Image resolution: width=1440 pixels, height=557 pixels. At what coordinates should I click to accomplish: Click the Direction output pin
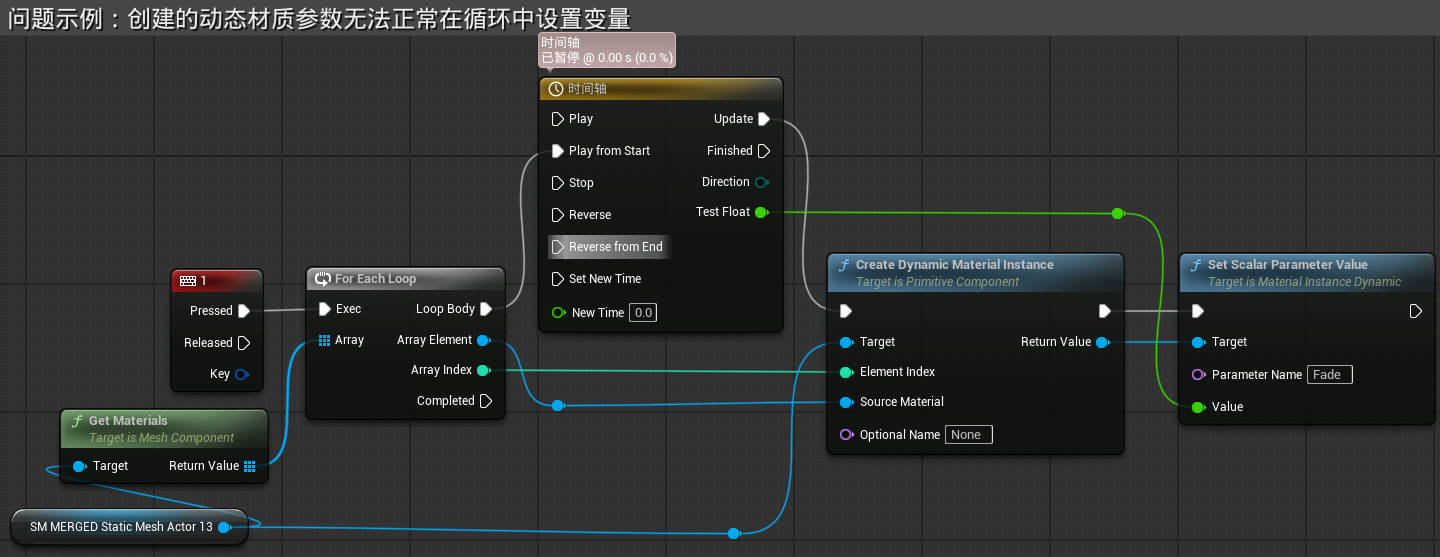coord(762,182)
